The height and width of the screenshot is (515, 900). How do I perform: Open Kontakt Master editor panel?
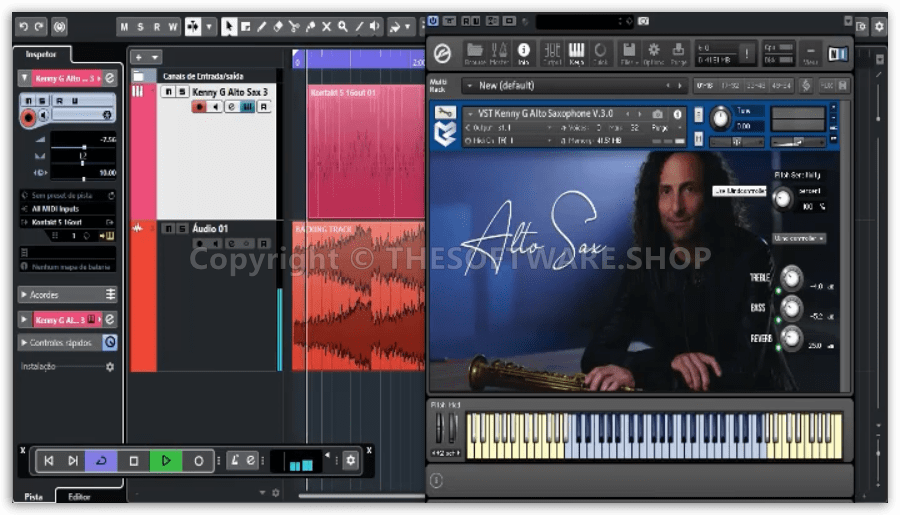pos(499,53)
